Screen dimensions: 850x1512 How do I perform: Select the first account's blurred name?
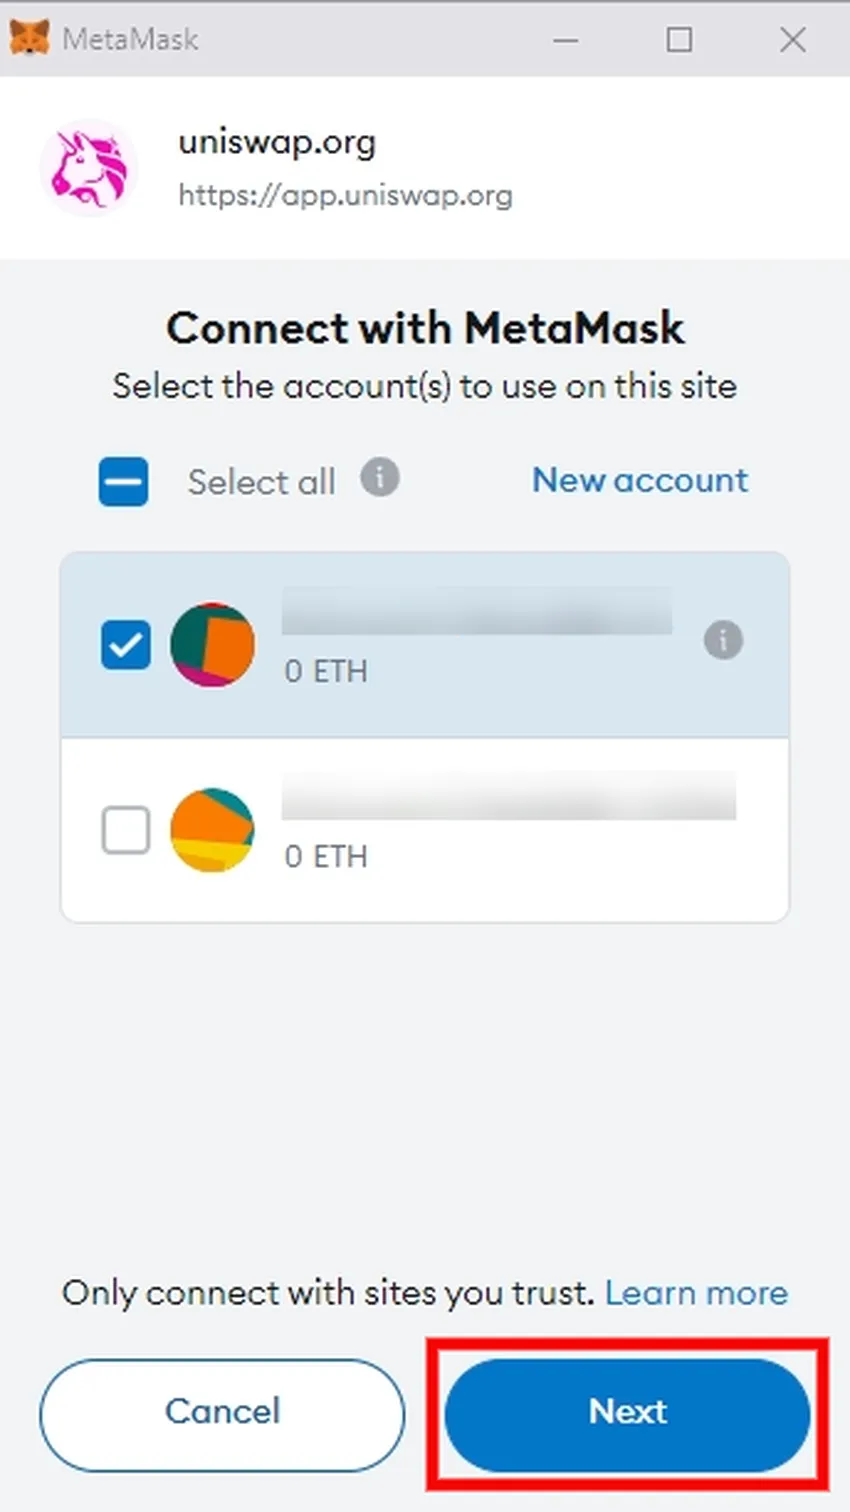click(x=477, y=610)
